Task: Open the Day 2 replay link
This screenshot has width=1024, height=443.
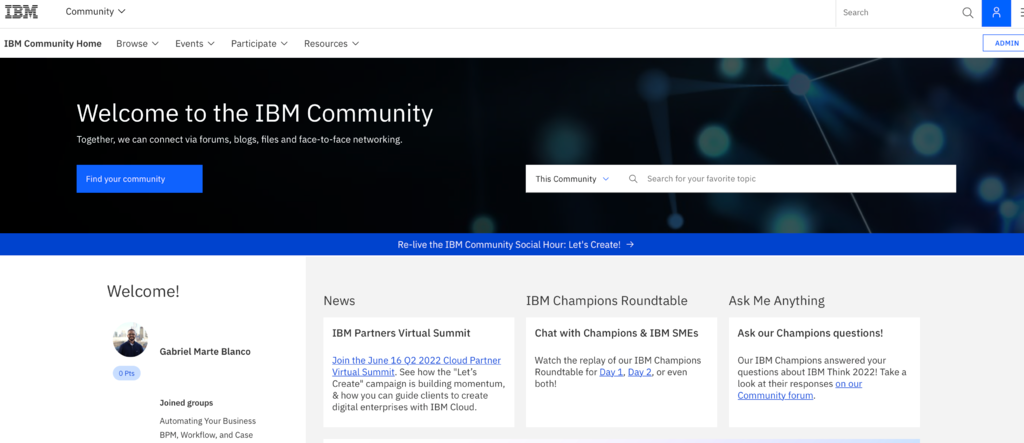Action: 639,372
